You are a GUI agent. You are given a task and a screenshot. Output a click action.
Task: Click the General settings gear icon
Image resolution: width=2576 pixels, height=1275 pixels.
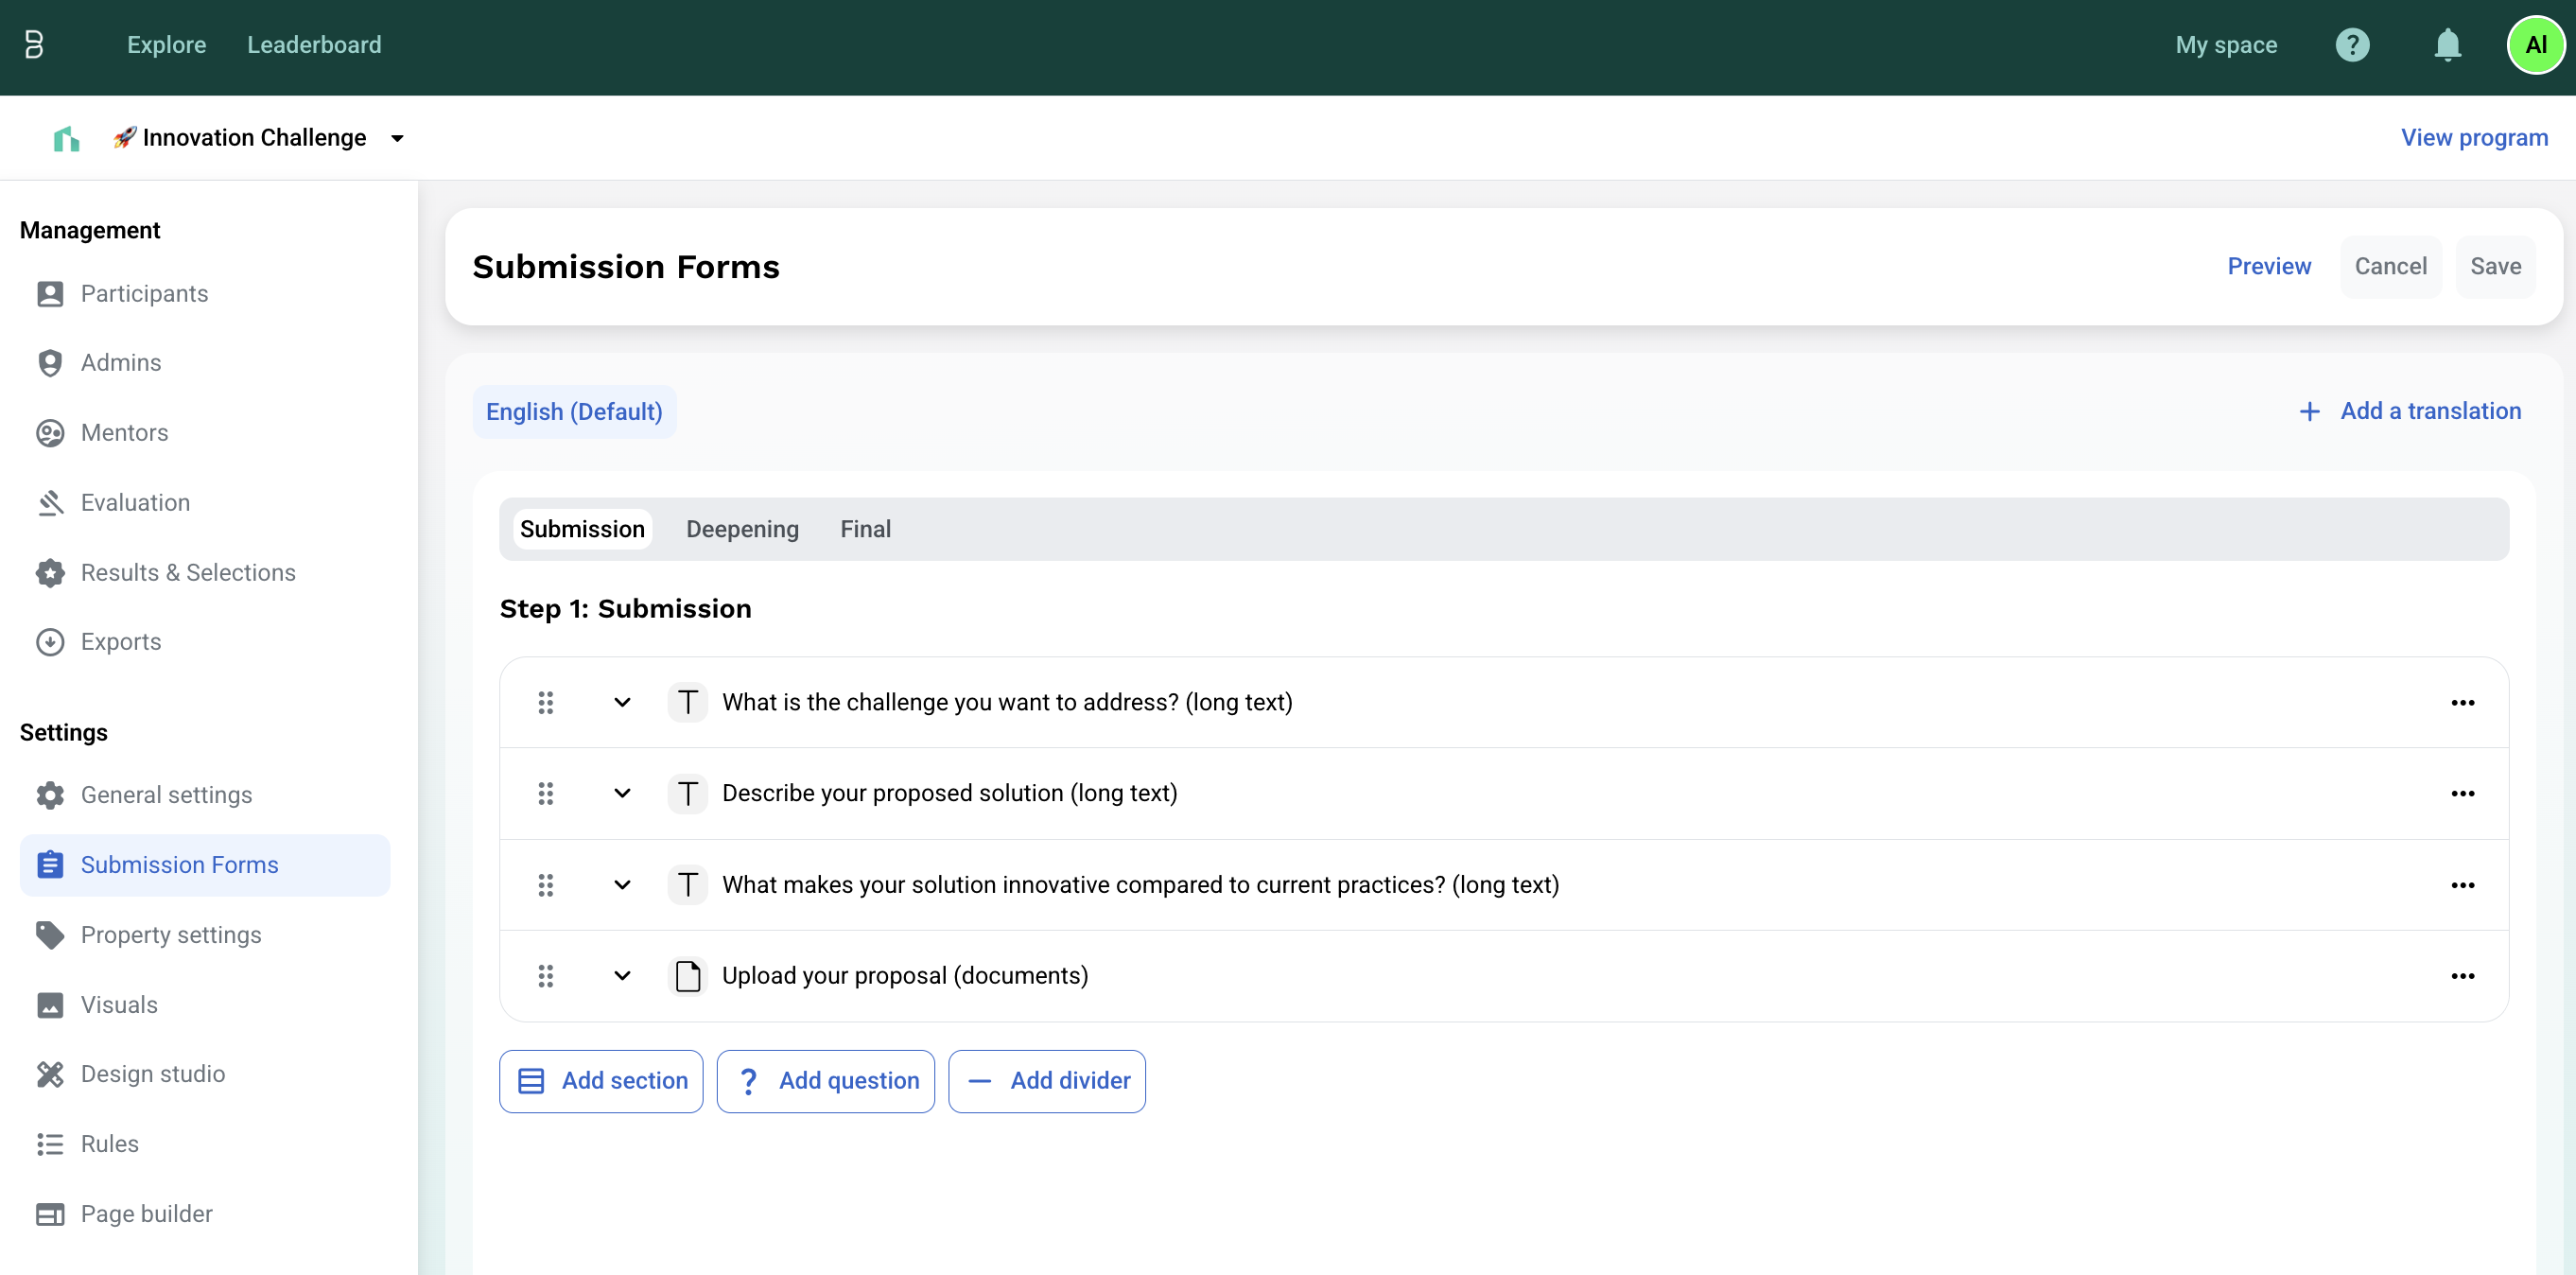point(50,795)
